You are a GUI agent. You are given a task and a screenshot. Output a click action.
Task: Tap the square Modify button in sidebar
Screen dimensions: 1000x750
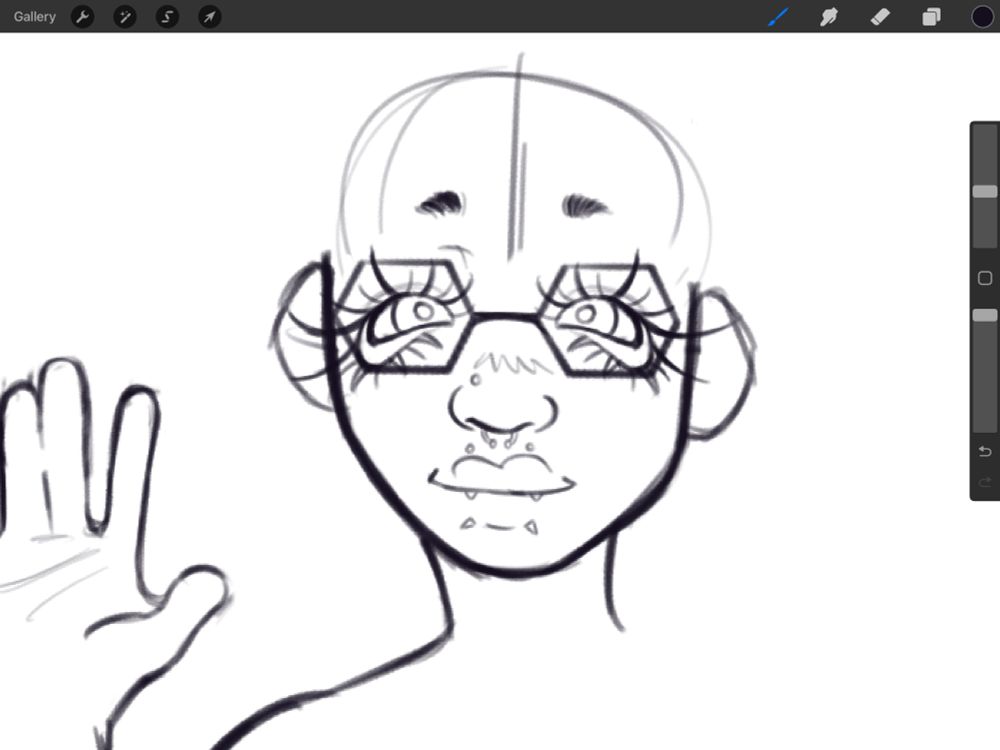click(x=985, y=278)
